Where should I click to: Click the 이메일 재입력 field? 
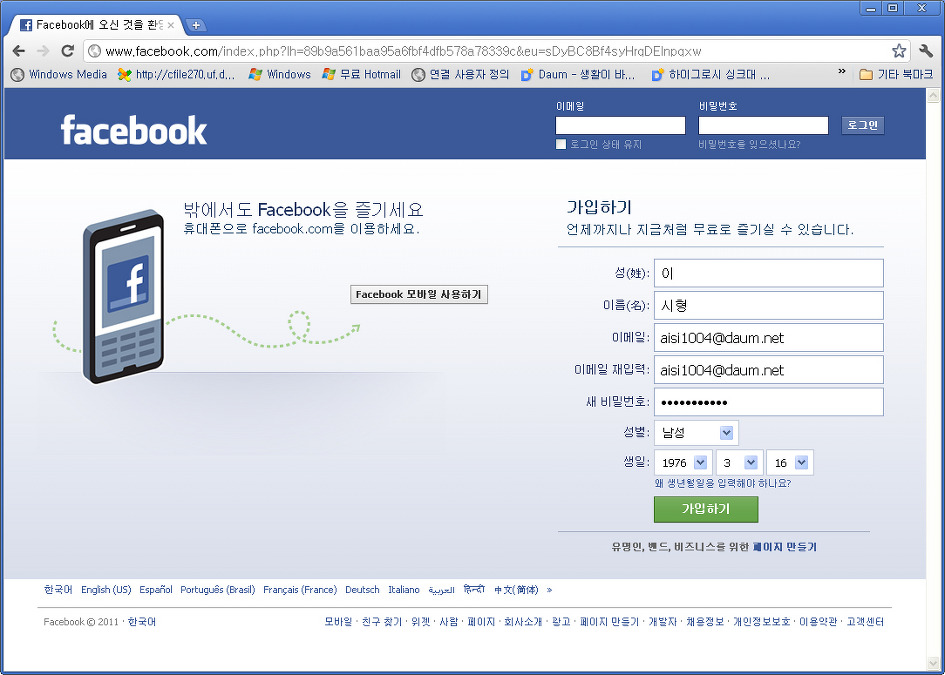(768, 369)
